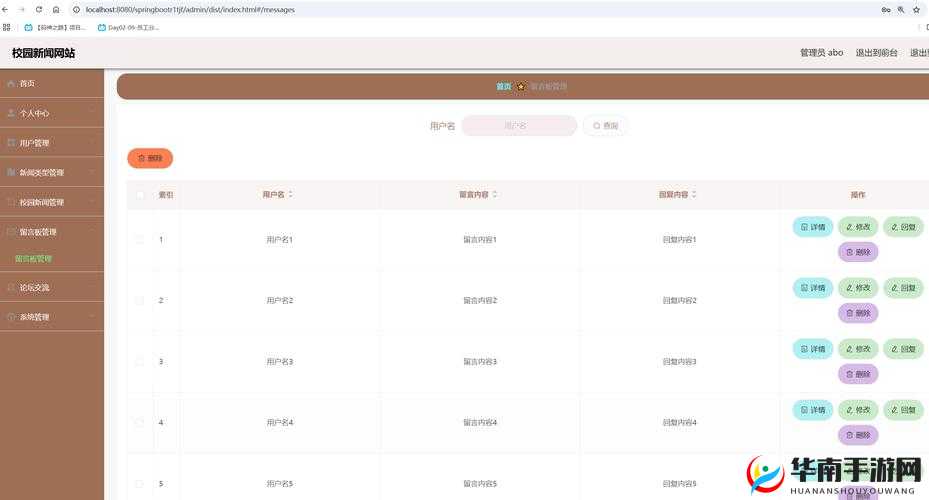Screen dimensions: 929x500
Task: Click the browser home icon
Action: 57,9
